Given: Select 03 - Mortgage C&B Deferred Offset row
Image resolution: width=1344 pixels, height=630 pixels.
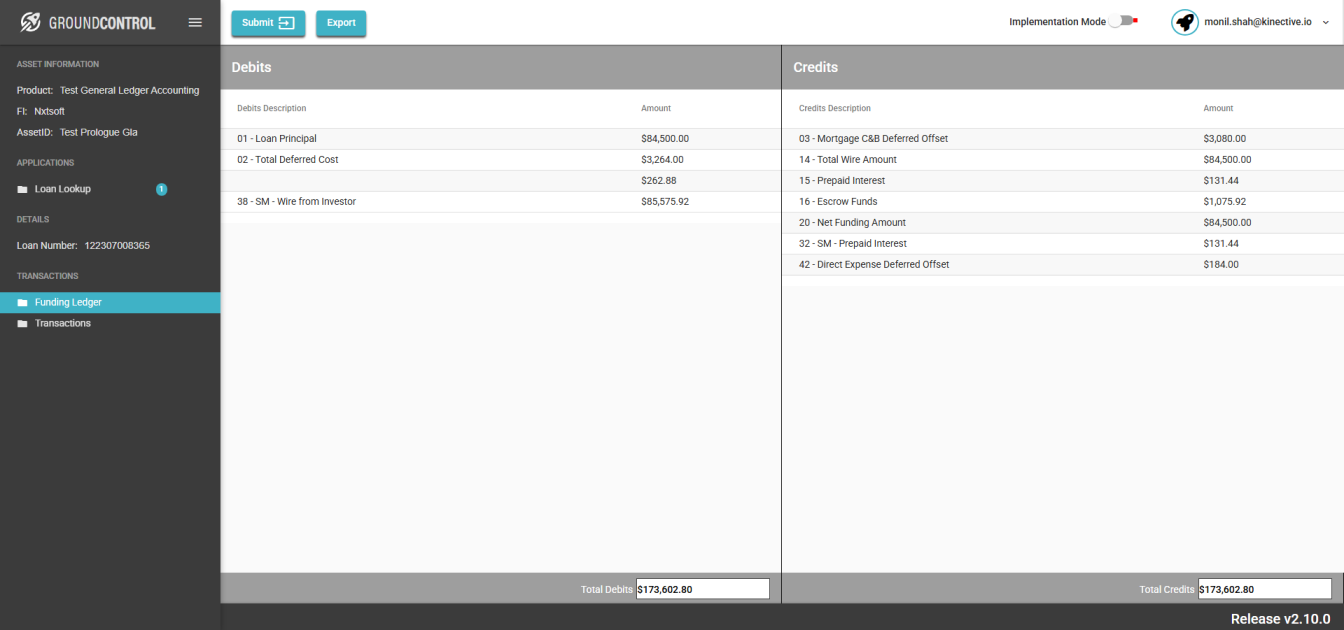Looking at the screenshot, I should (x=1063, y=139).
